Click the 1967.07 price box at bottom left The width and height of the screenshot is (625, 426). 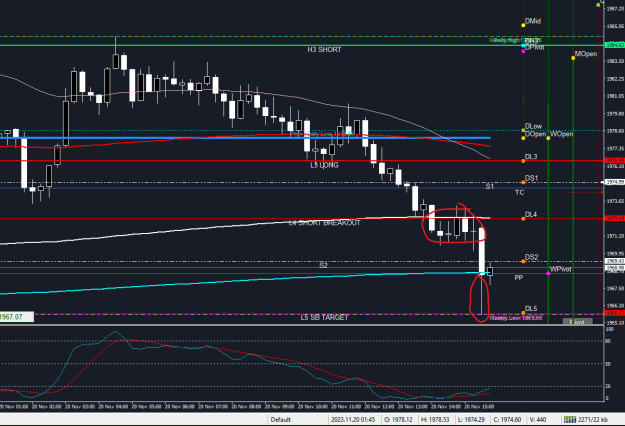click(x=17, y=317)
